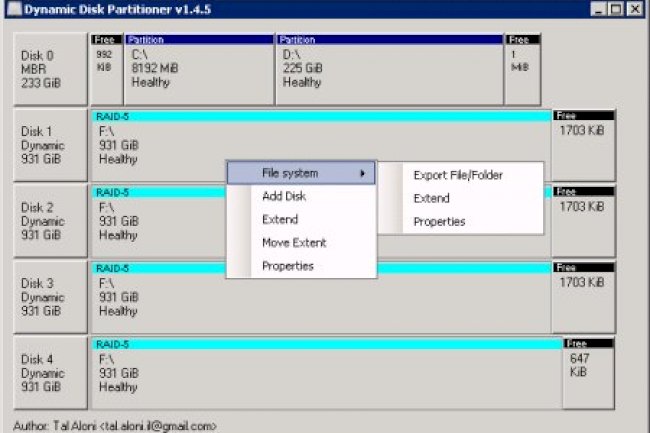Select the D:\ 225 GiB partition
Image resolution: width=650 pixels, height=433 pixels.
(389, 72)
